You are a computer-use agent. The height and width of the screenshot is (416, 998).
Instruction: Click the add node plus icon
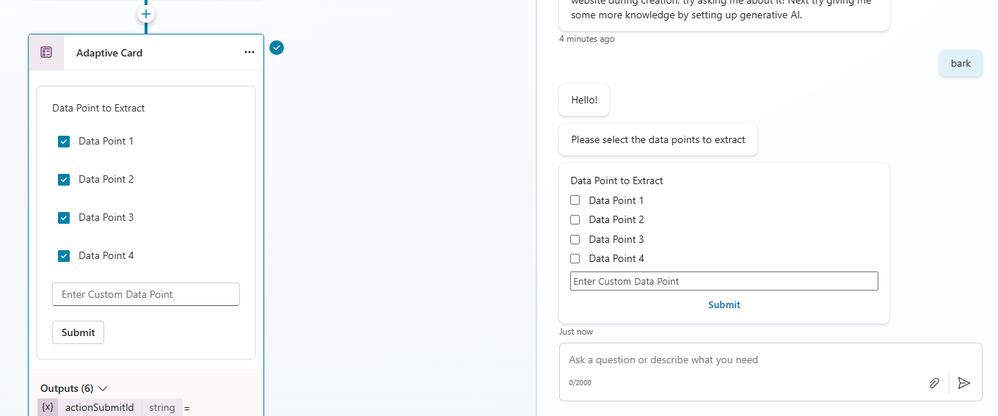coord(146,14)
